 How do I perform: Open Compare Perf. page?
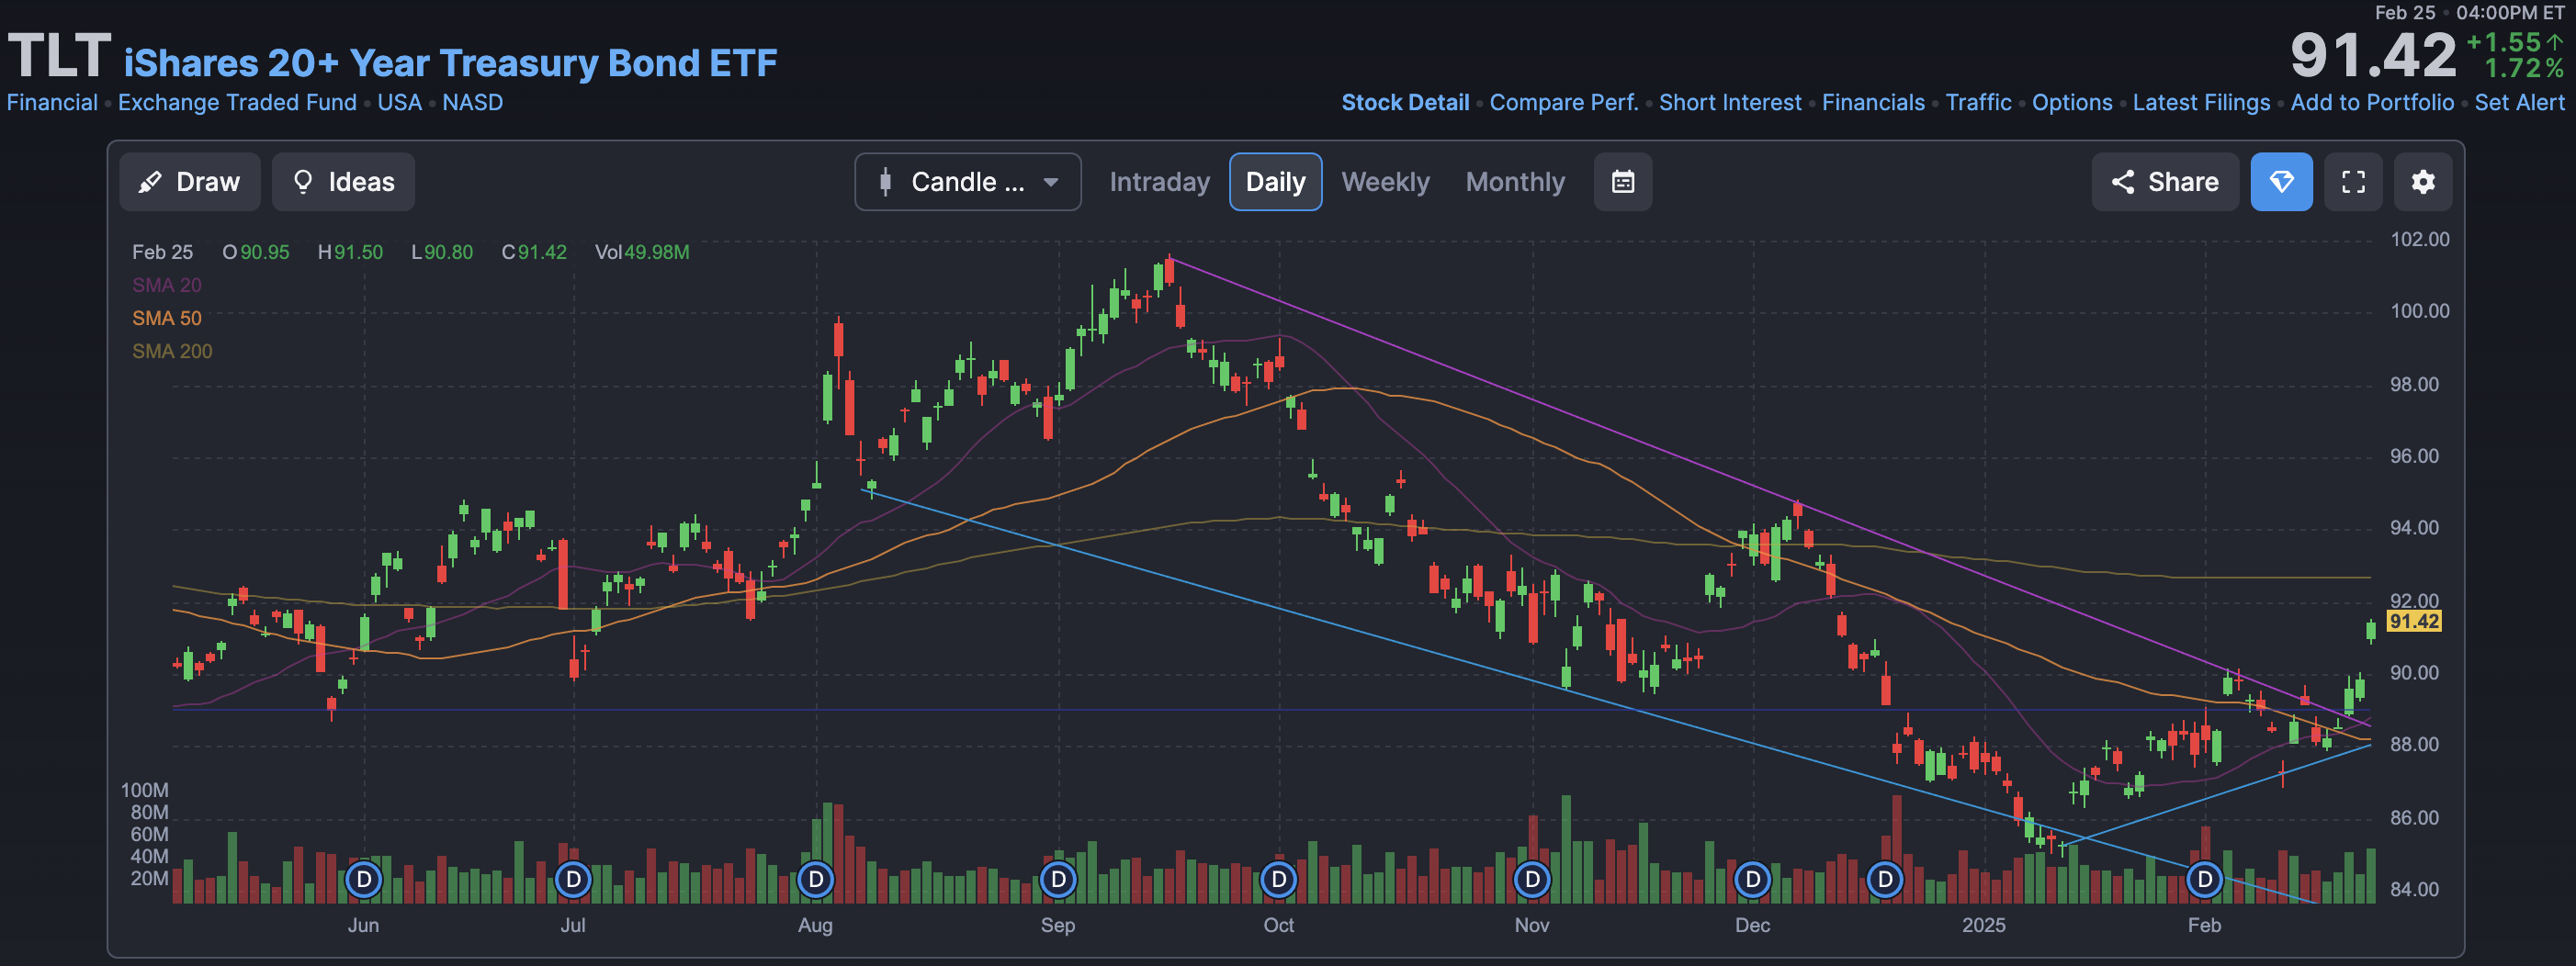[1563, 103]
